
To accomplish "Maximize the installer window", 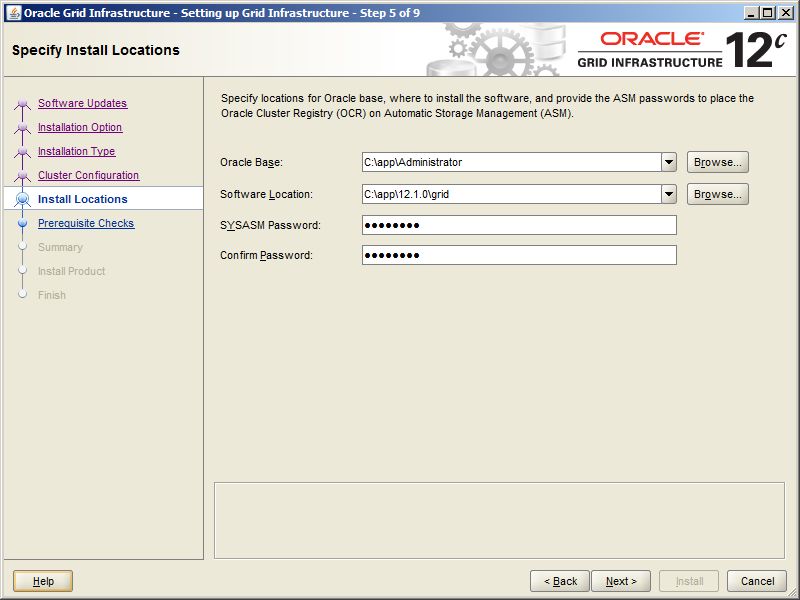I will coord(768,13).
